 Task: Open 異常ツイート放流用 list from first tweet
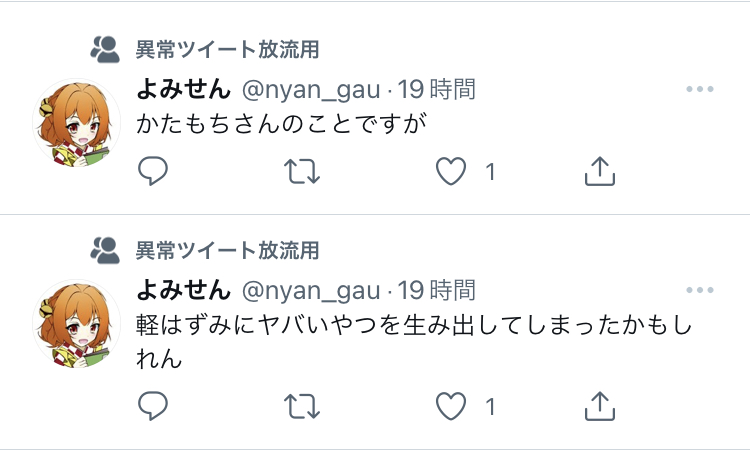pyautogui.click(x=227, y=49)
